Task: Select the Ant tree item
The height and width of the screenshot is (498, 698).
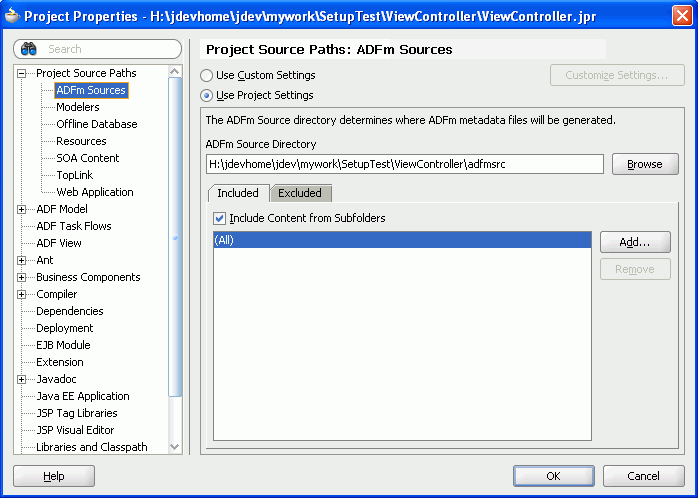Action: pos(45,260)
